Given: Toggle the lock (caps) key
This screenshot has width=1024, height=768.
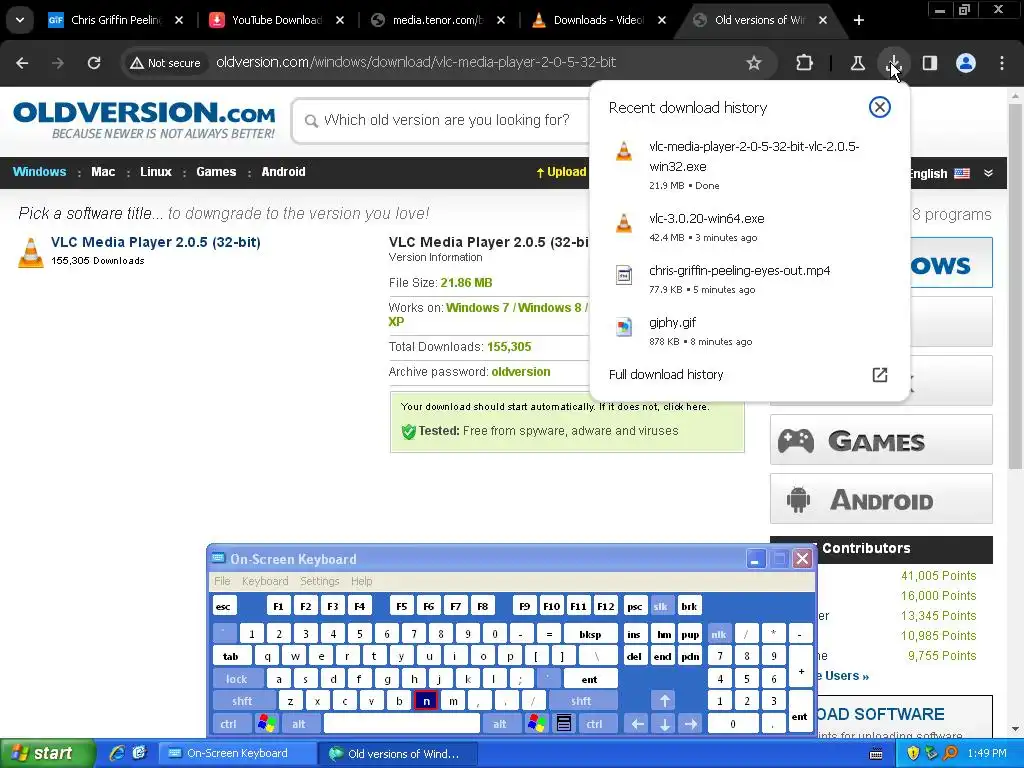Looking at the screenshot, I should [236, 679].
